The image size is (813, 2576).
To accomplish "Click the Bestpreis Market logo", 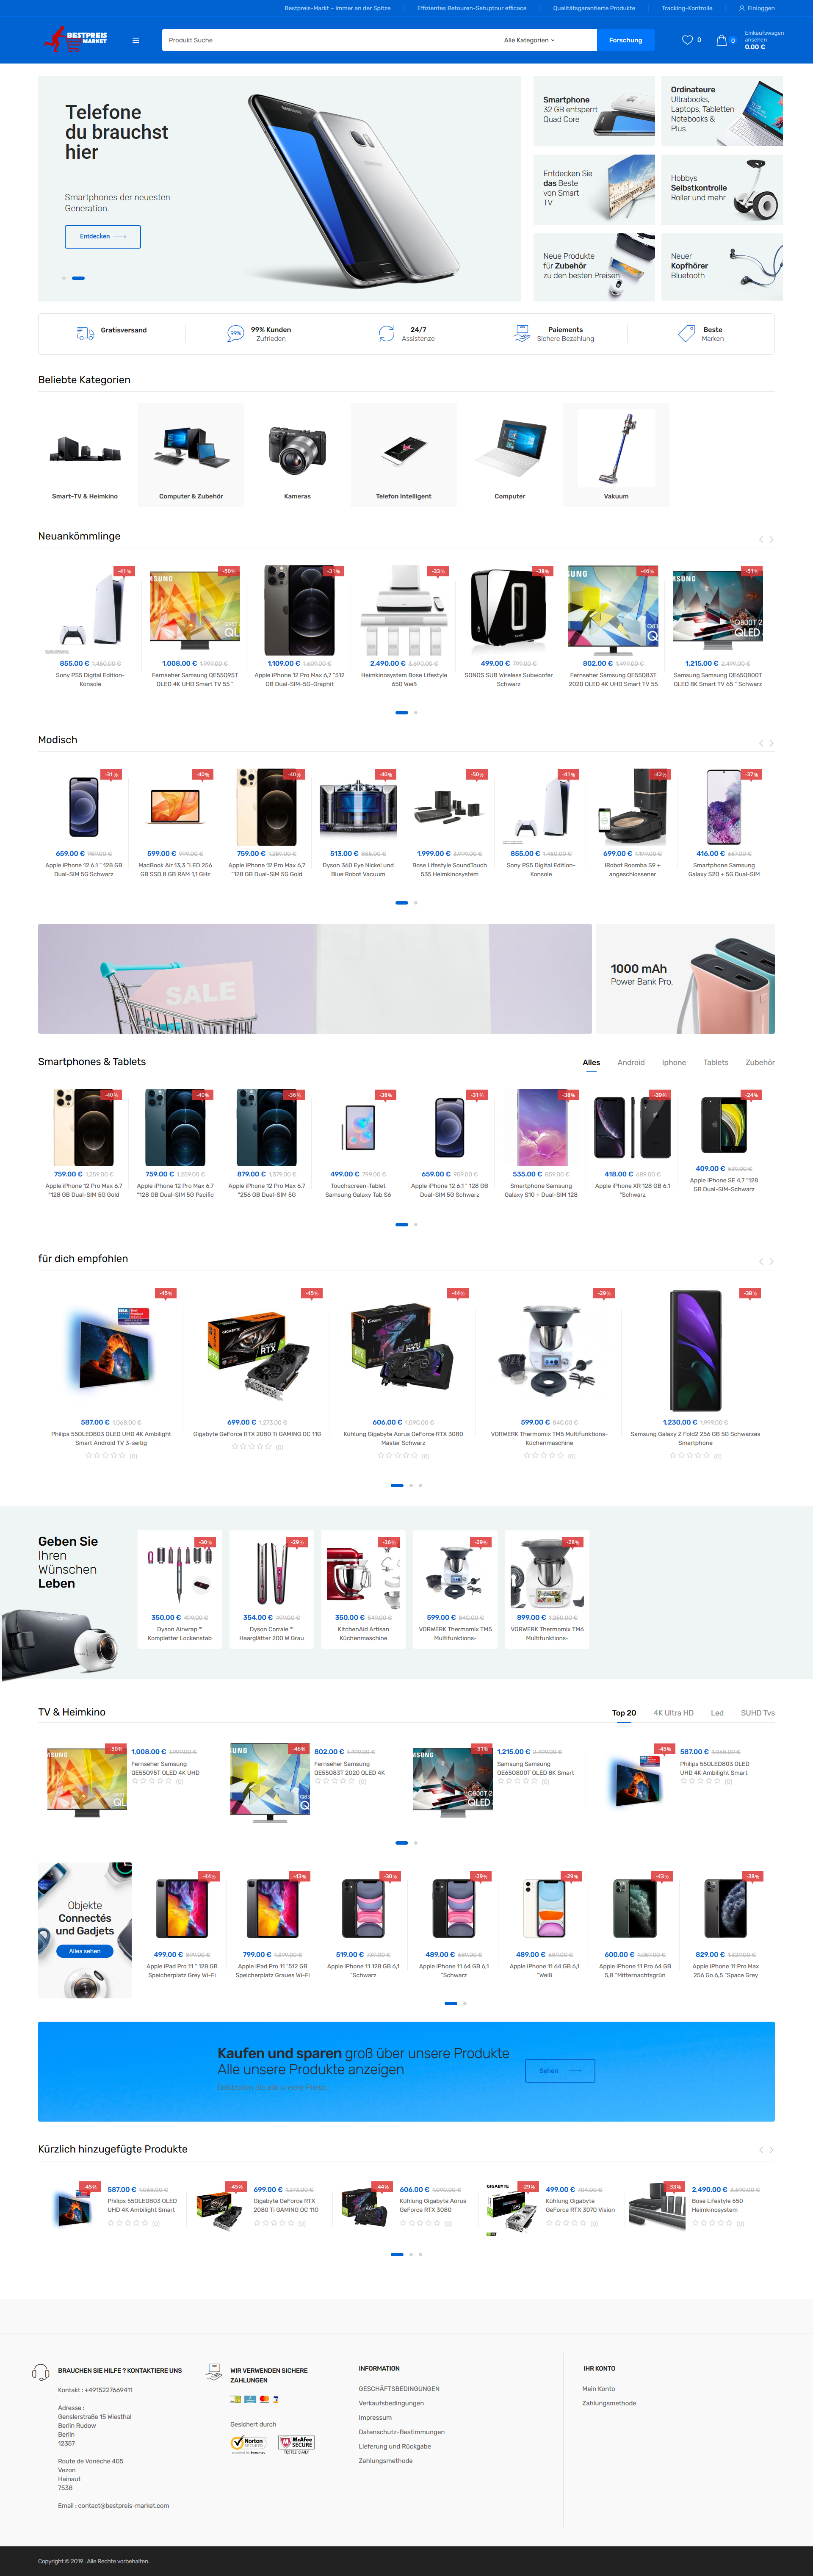I will (76, 40).
